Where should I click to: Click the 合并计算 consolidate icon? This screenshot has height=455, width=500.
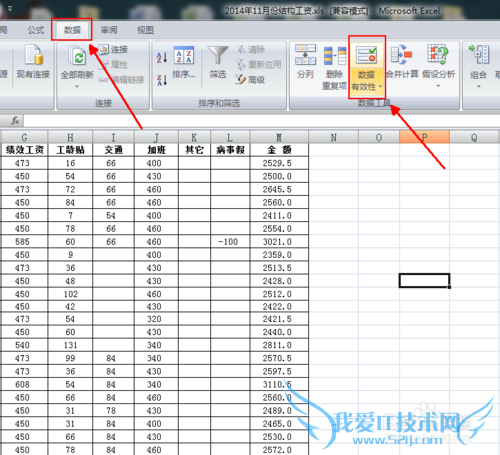tap(402, 55)
